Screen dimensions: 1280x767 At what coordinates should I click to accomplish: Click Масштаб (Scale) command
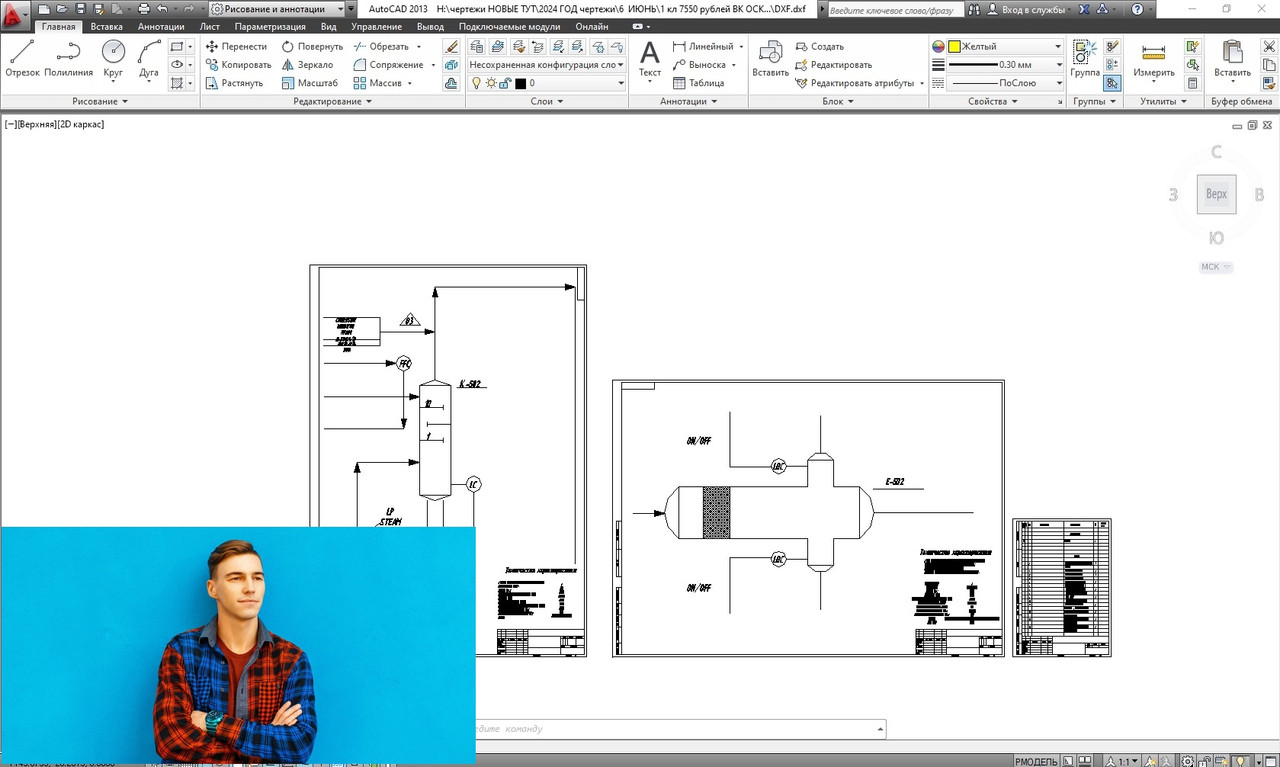pos(309,83)
